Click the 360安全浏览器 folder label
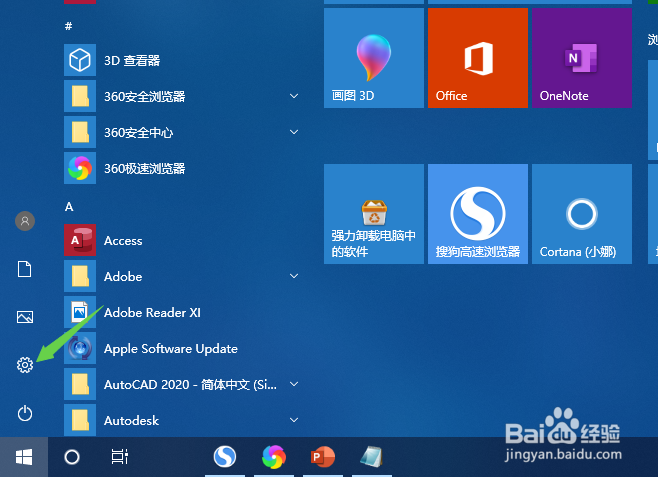 coord(145,96)
